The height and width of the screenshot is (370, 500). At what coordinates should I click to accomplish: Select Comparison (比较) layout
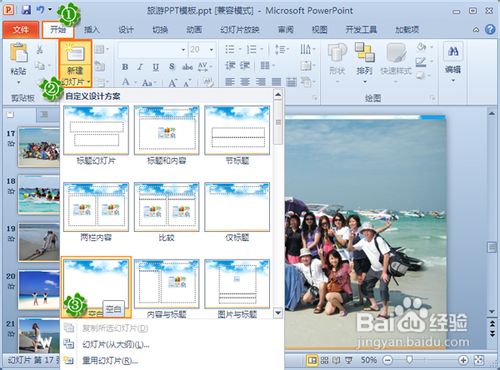click(167, 212)
